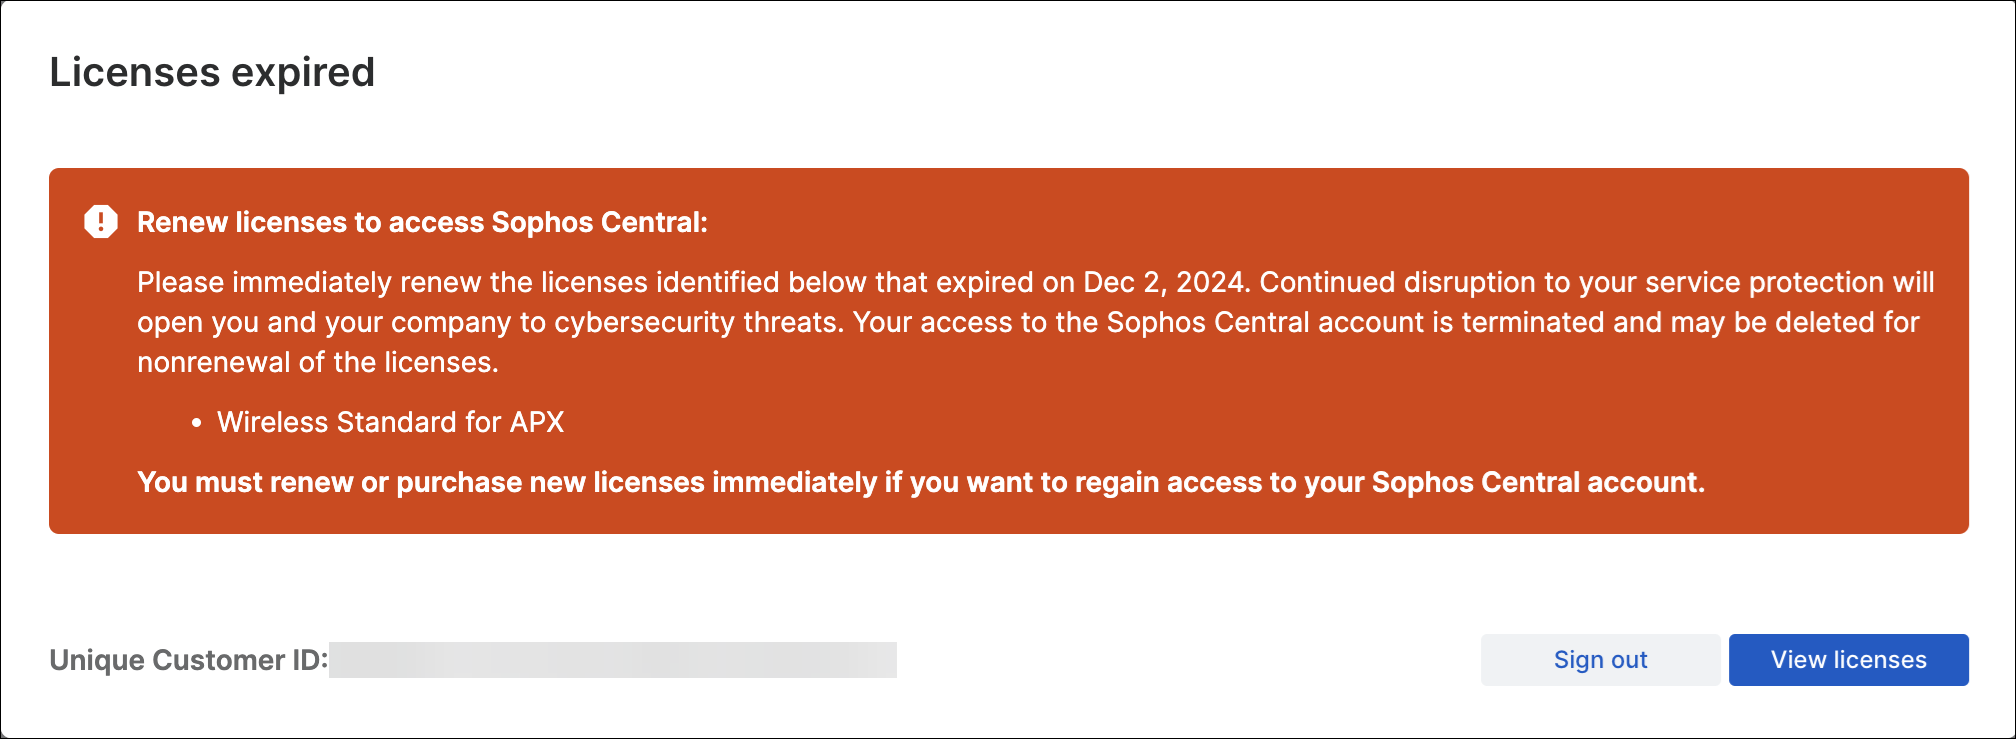Select the blurred customer ID value
Image resolution: width=2016 pixels, height=739 pixels.
click(x=612, y=660)
